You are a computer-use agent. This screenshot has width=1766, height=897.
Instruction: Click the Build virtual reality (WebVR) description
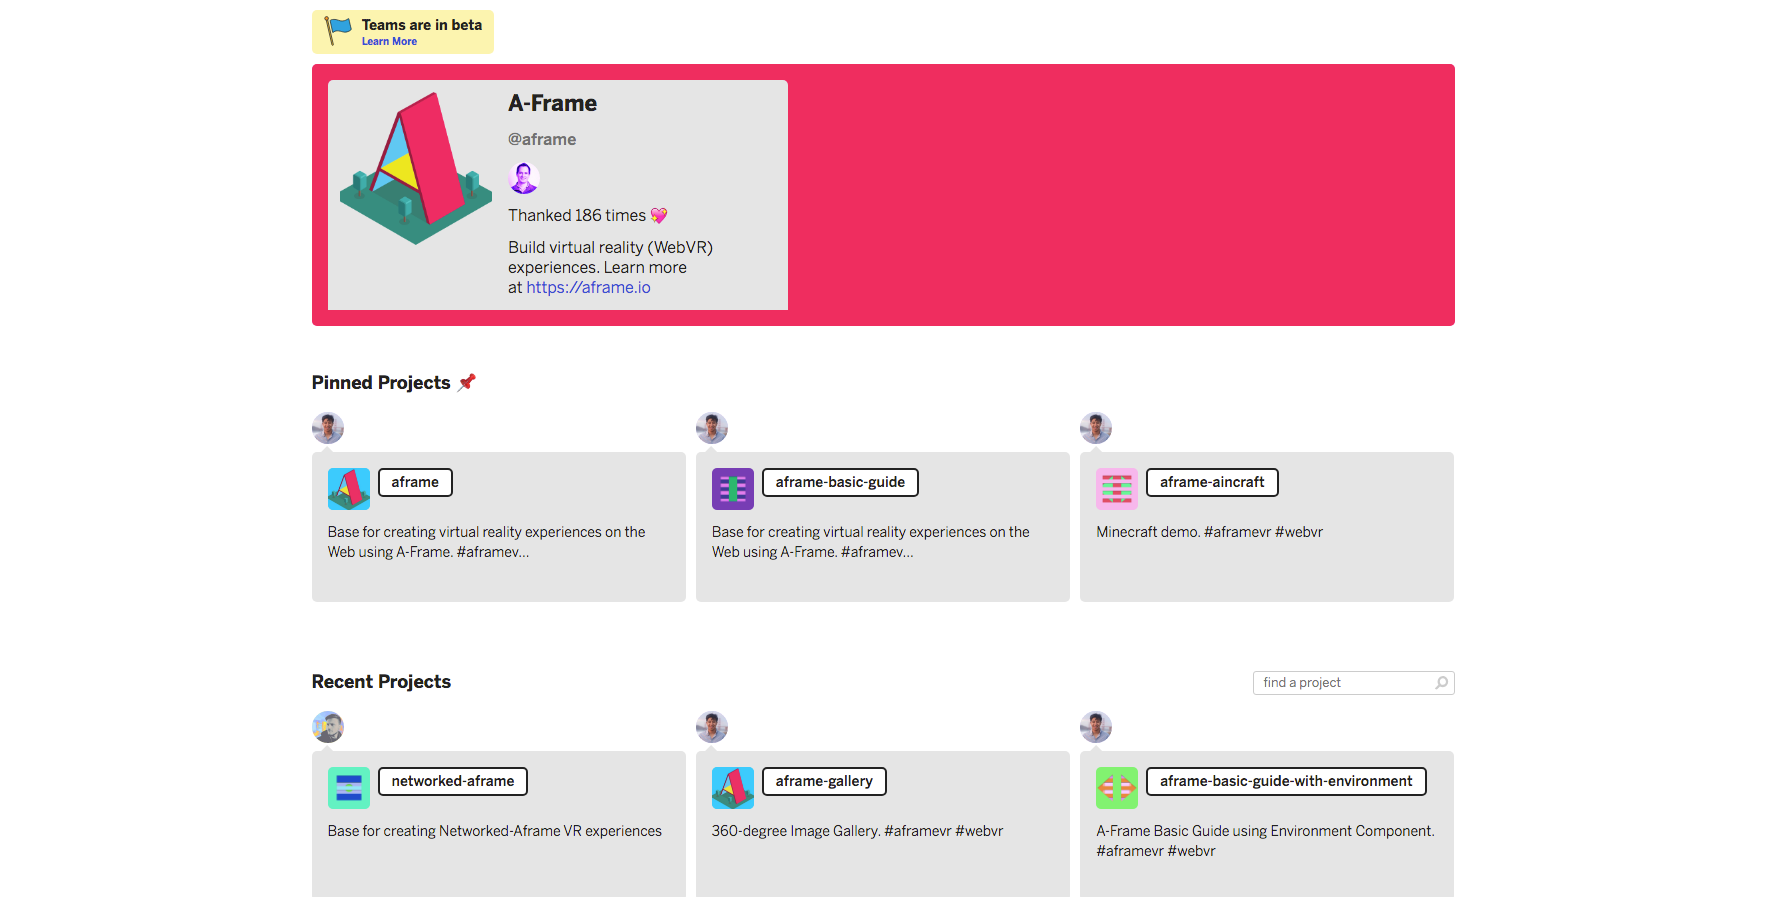tap(610, 267)
